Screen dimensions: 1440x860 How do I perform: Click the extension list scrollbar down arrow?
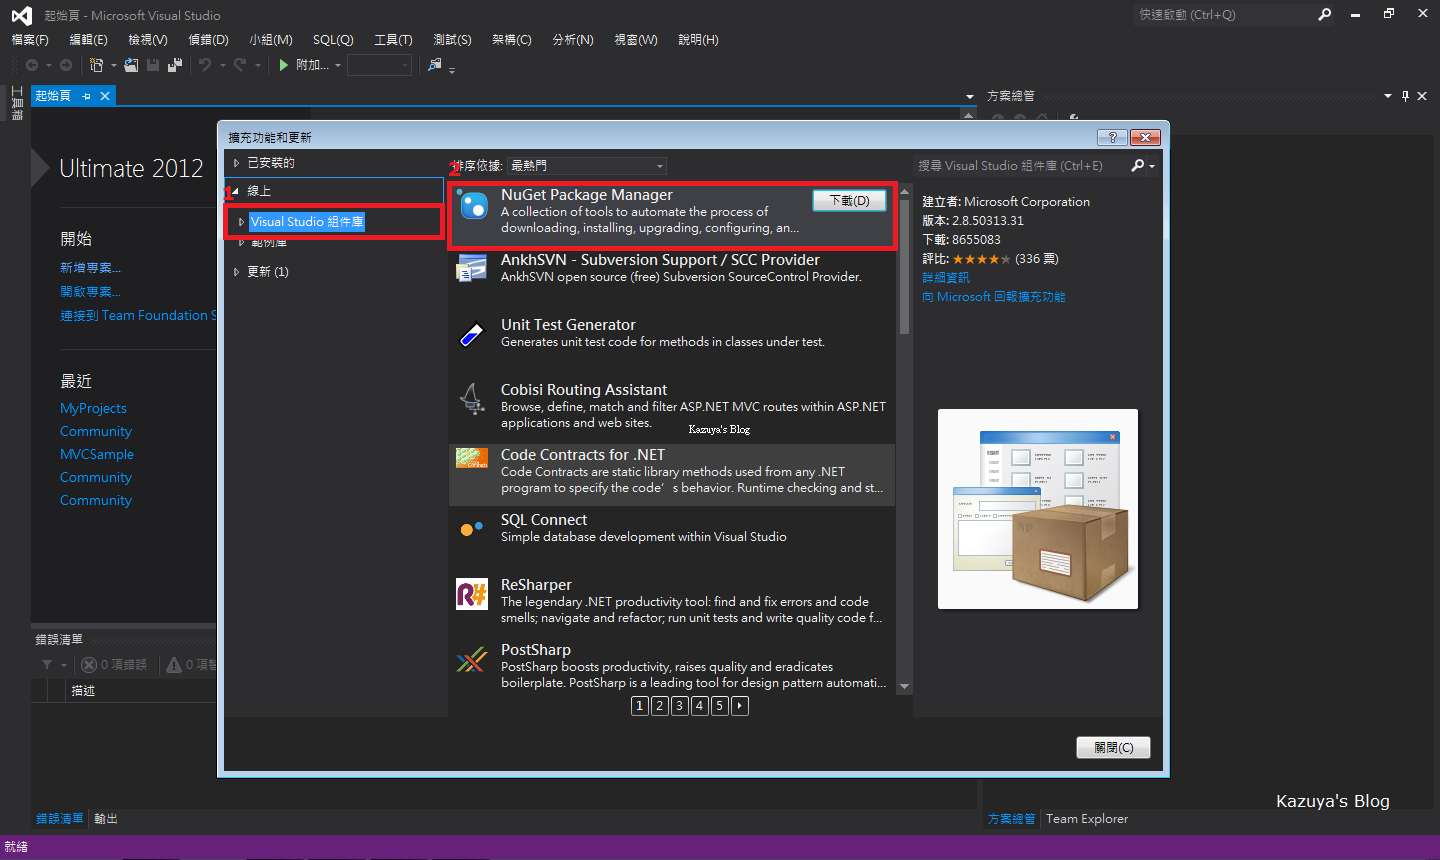pos(905,687)
